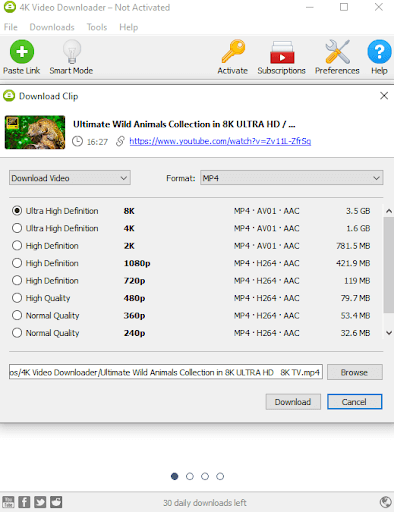Viewport: 394px width, 512px height.
Task: Click the Reddit icon in status bar
Action: click(56, 502)
